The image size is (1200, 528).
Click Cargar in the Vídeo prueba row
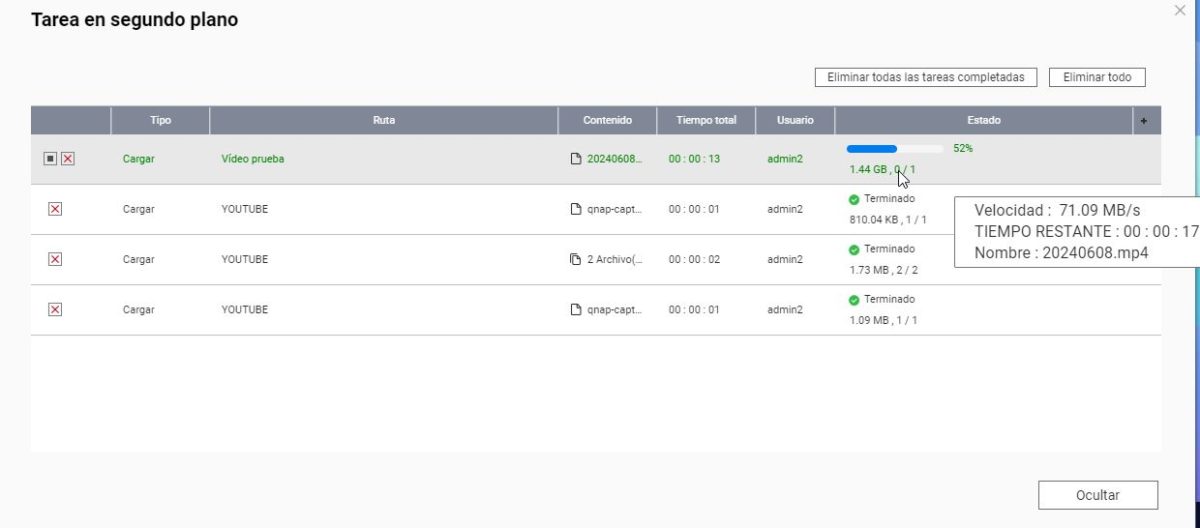(139, 159)
